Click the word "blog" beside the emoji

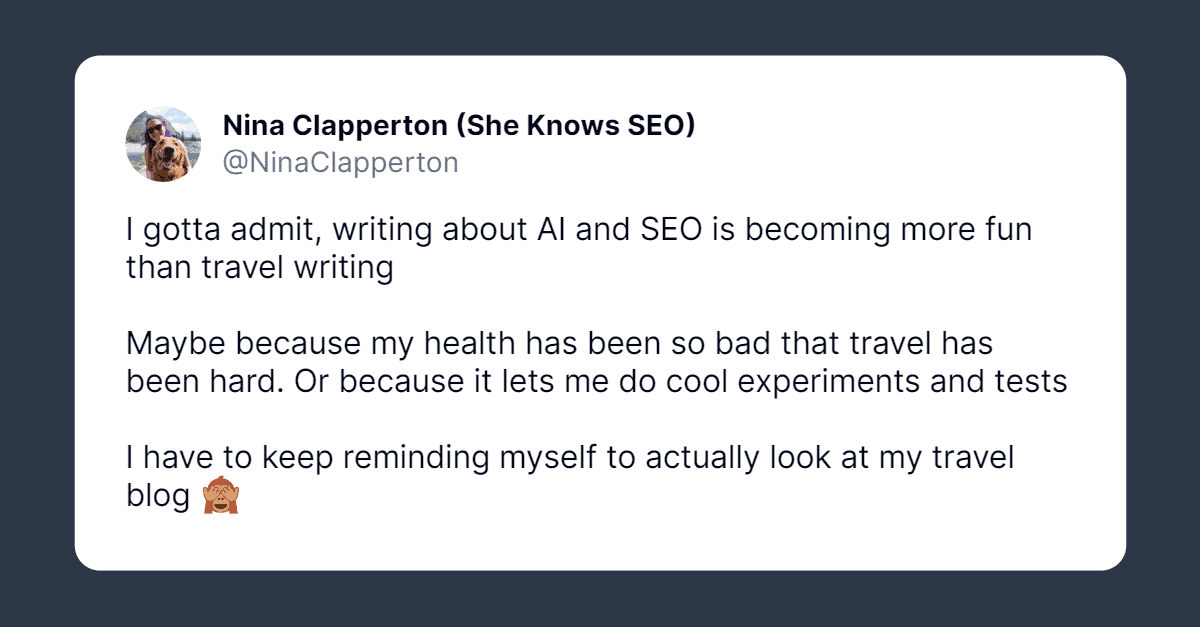[x=158, y=497]
